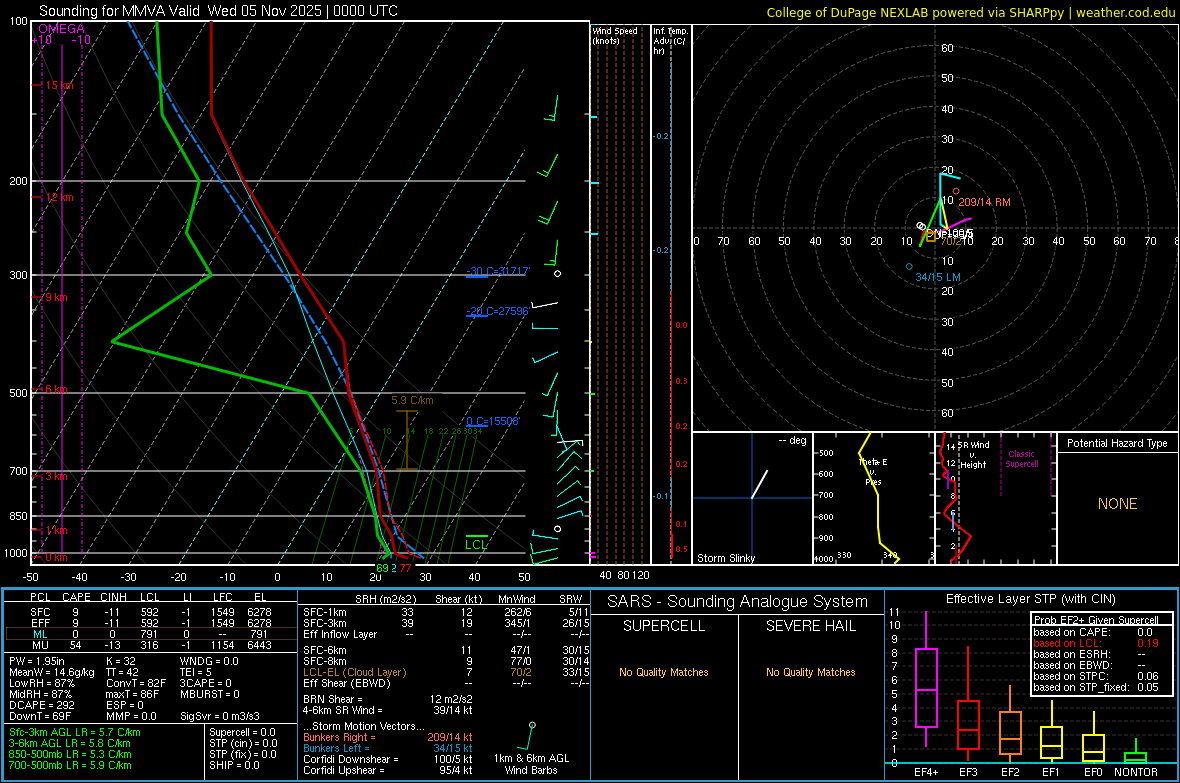The width and height of the screenshot is (1180, 783).
Task: Click the red 'based on LCL: 0.19' line
Action: [1096, 643]
